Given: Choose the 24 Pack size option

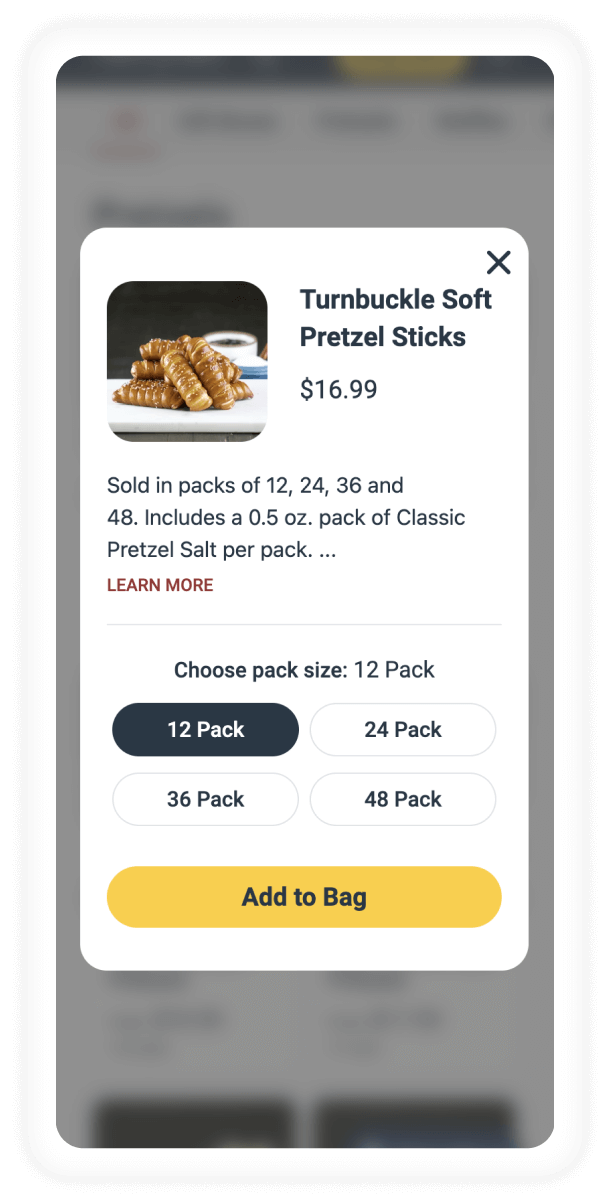Looking at the screenshot, I should tap(403, 730).
